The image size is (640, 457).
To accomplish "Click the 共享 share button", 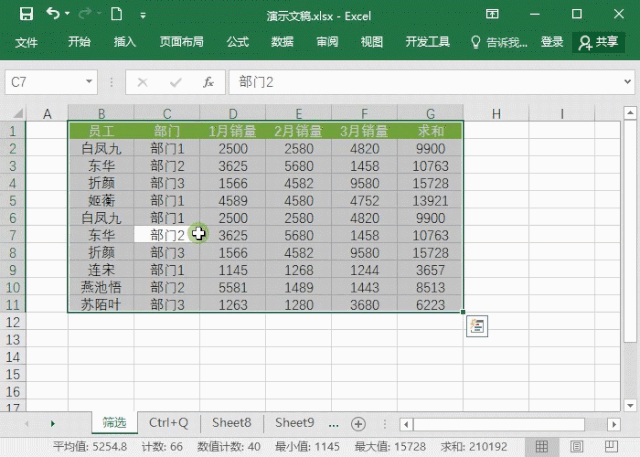I will coord(598,42).
